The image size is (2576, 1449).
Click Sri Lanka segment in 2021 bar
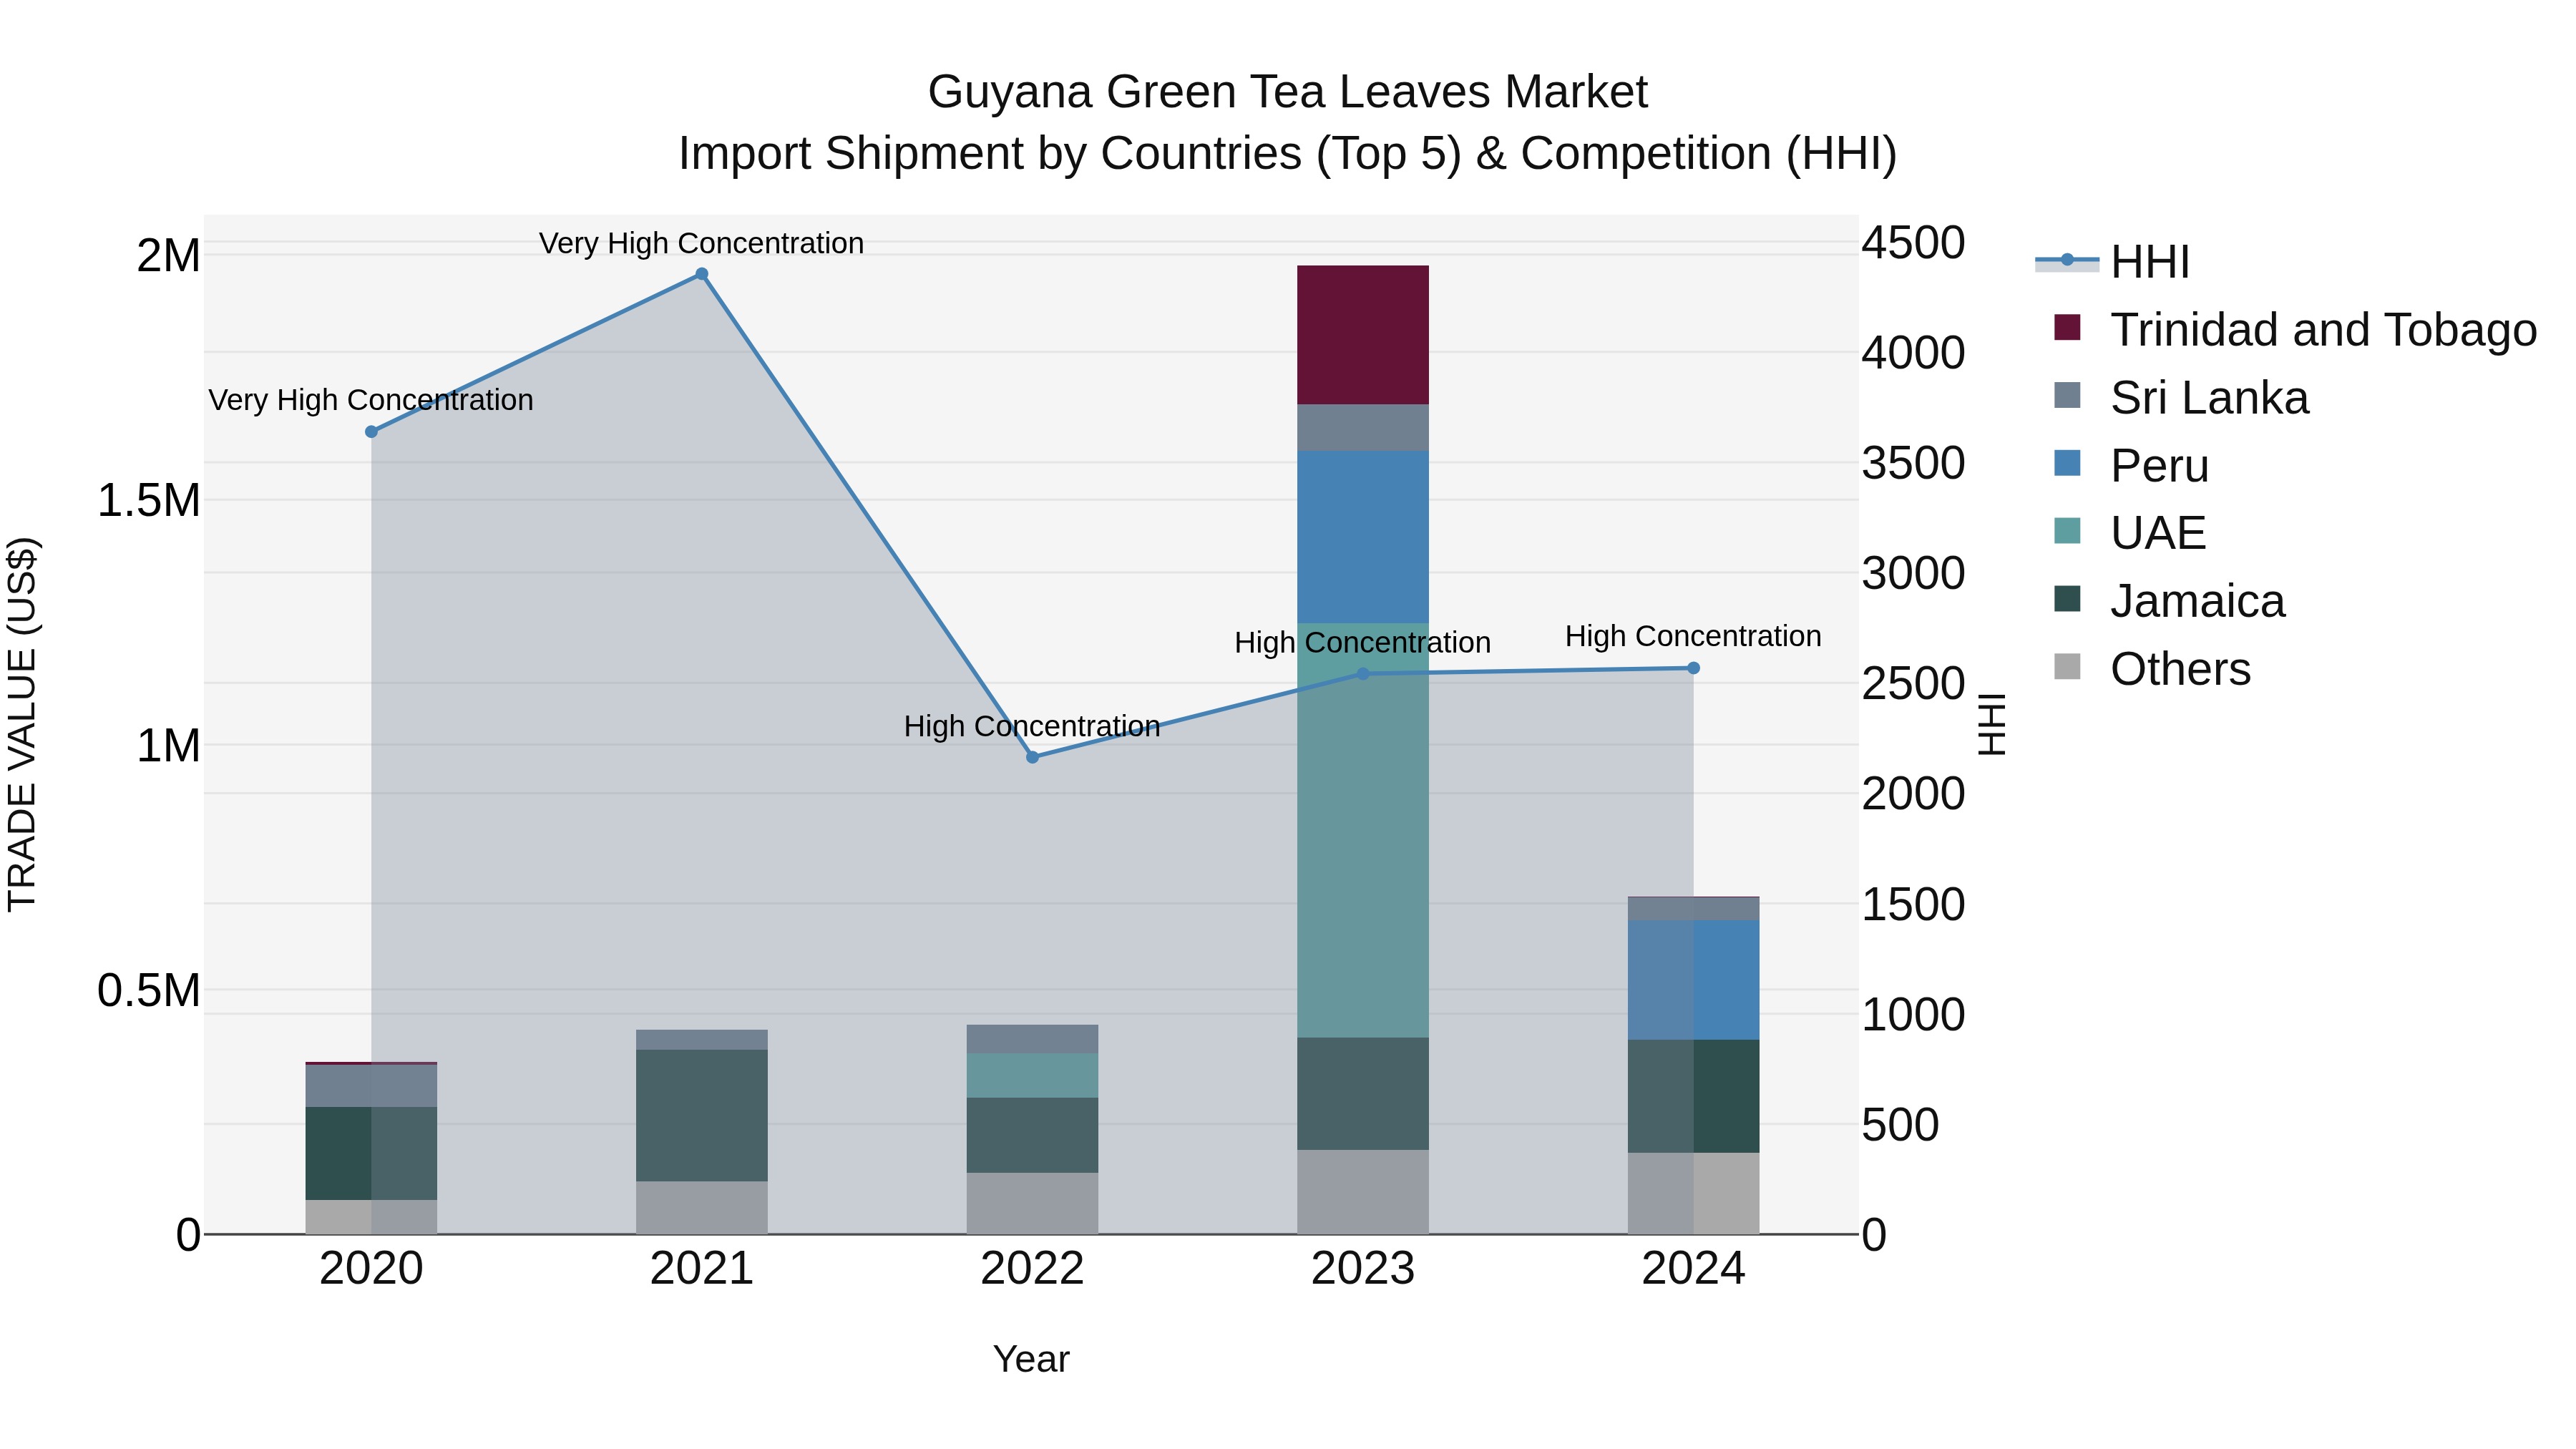tap(702, 1040)
